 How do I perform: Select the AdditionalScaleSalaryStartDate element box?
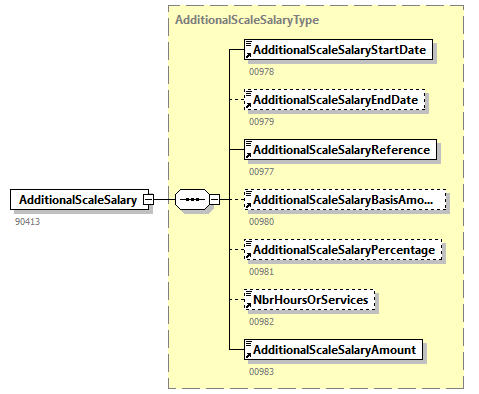[x=338, y=50]
